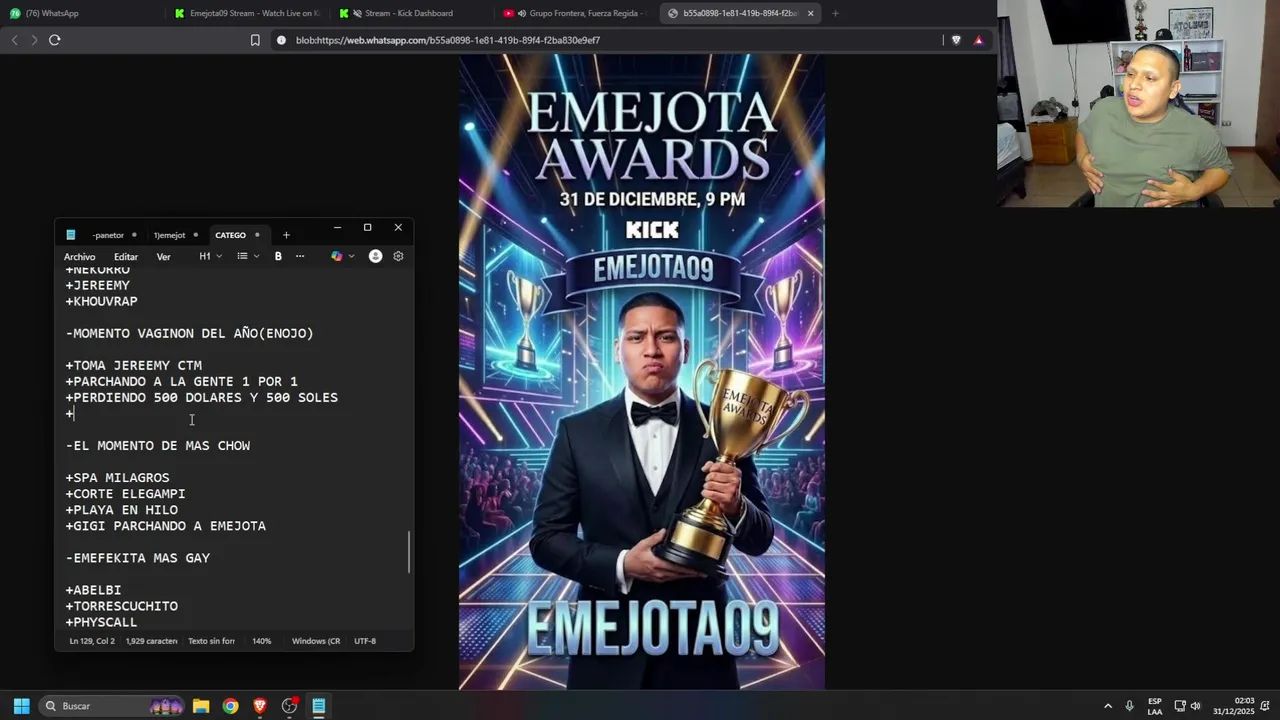The image size is (1280, 720).
Task: Expand the H1 heading dropdown
Action: pyautogui.click(x=210, y=256)
